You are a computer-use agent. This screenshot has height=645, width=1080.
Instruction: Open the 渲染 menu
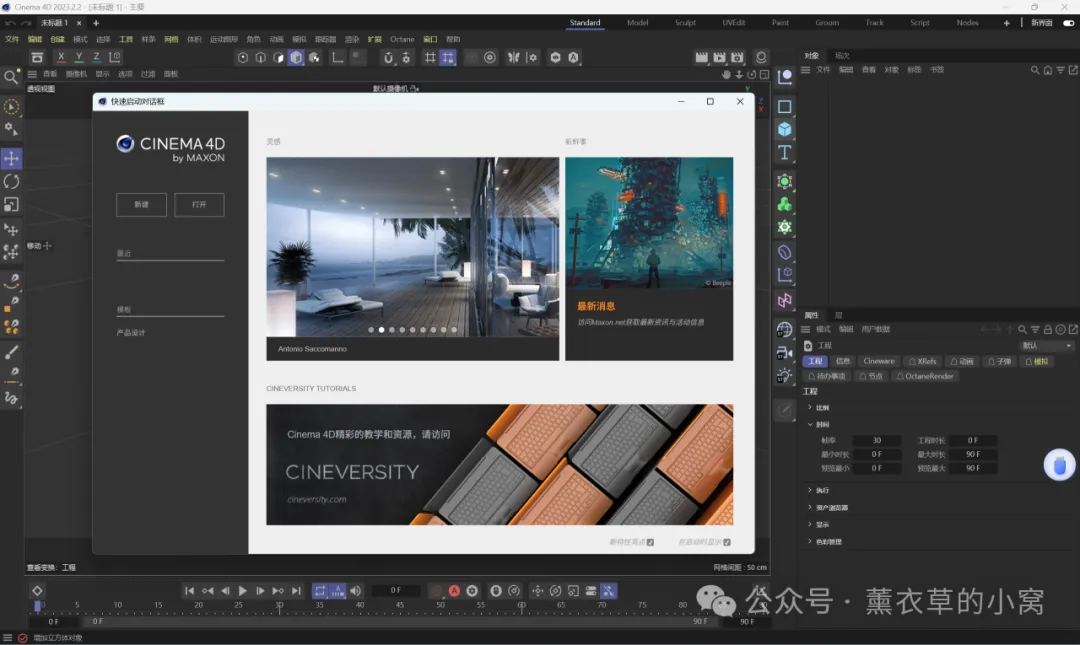coord(352,39)
